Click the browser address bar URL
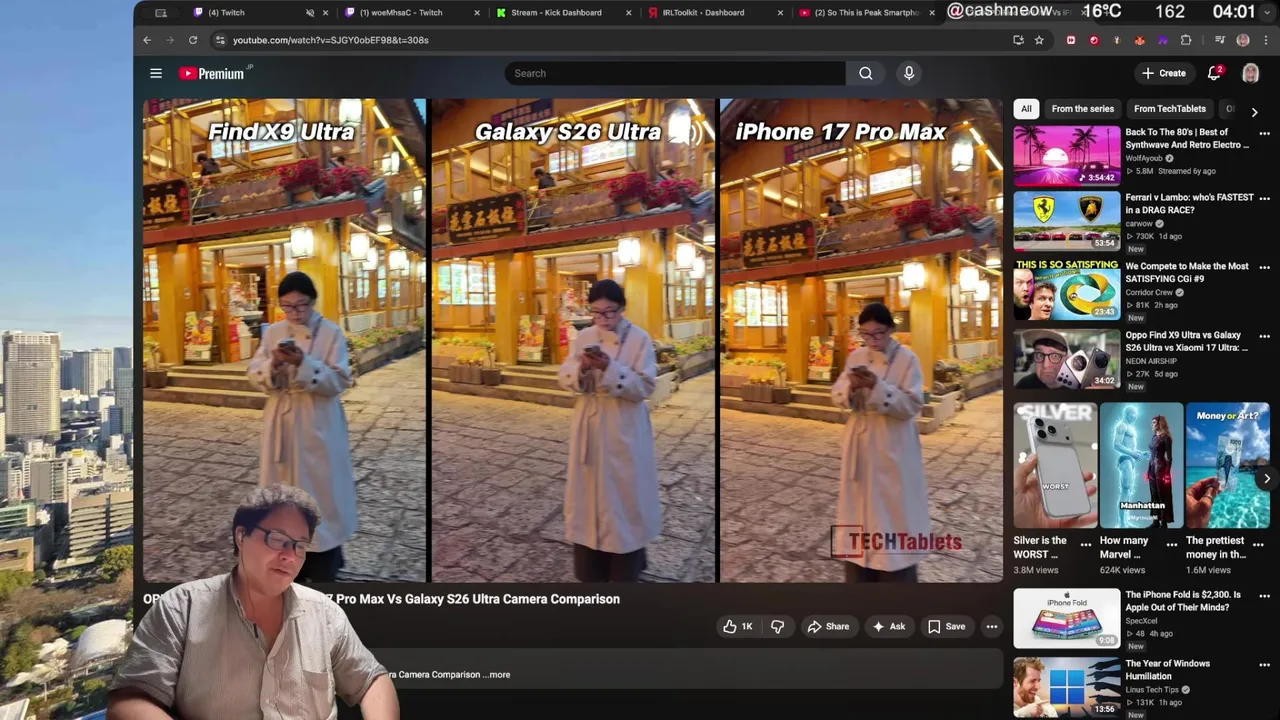Image resolution: width=1280 pixels, height=720 pixels. (330, 40)
